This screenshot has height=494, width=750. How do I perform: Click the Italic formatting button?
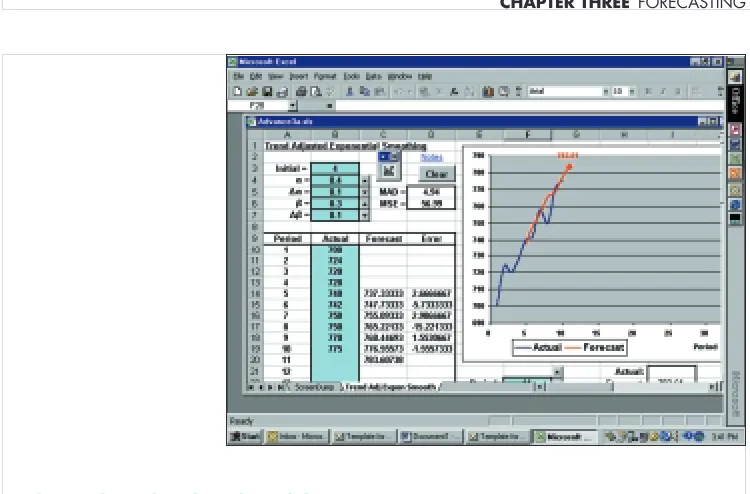(663, 91)
